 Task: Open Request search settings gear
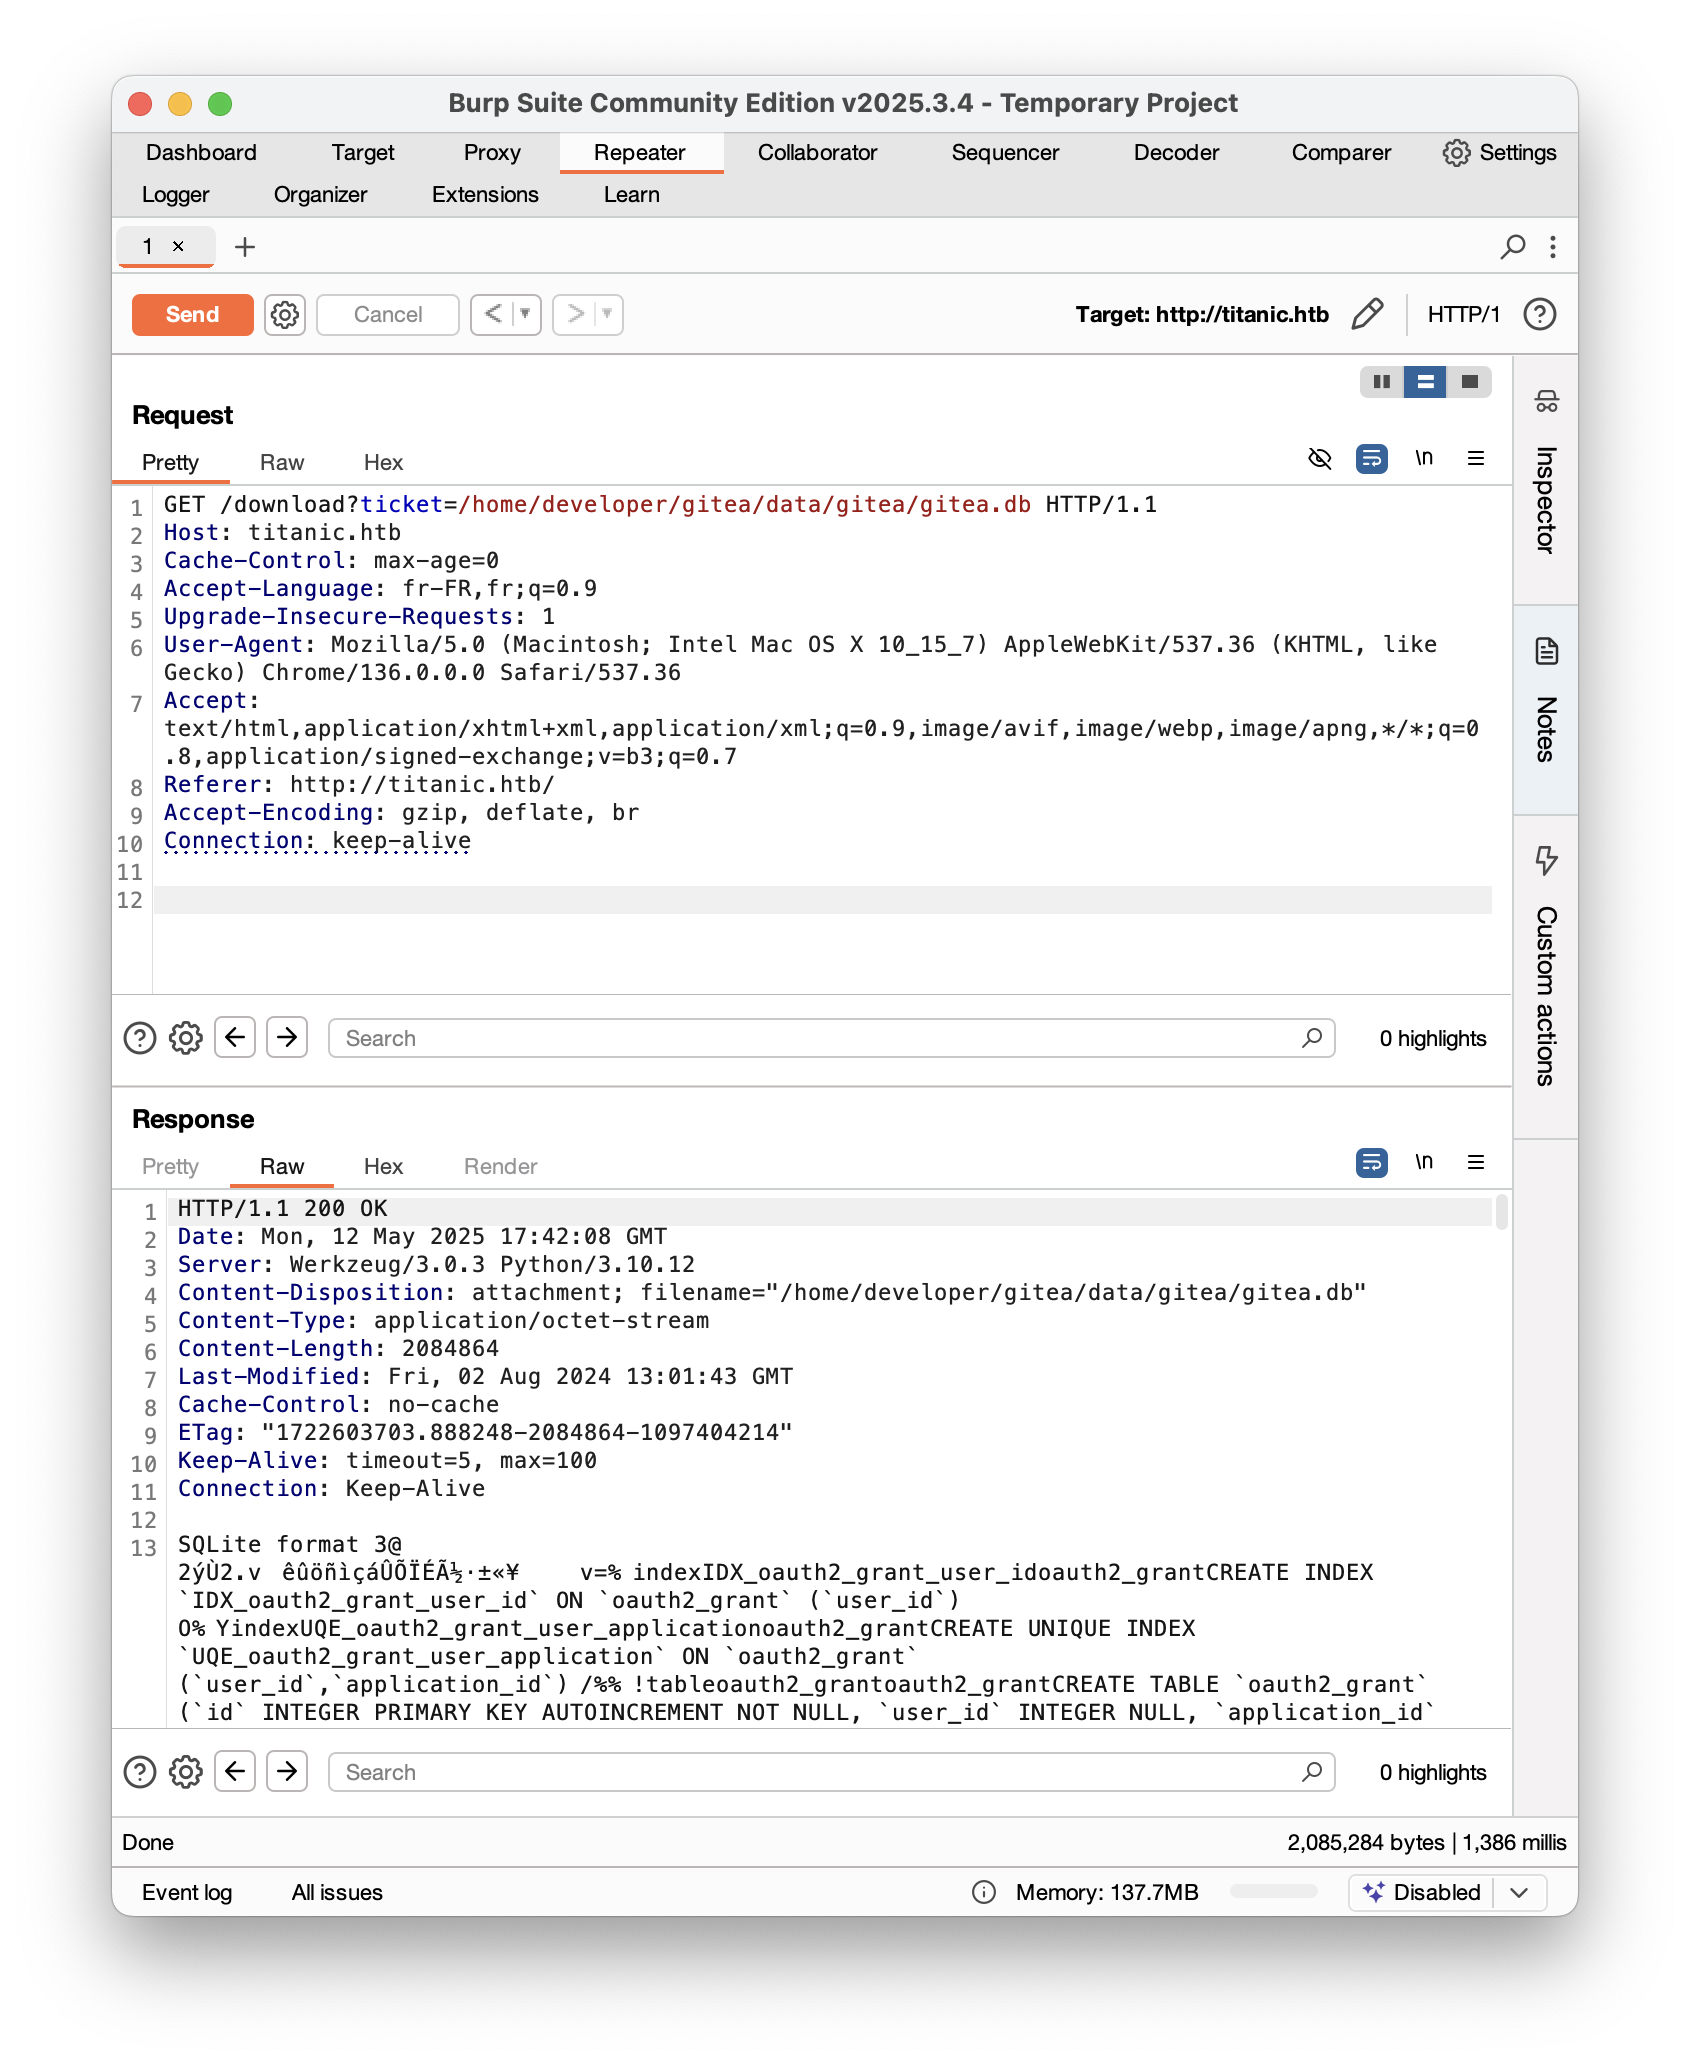click(186, 1039)
